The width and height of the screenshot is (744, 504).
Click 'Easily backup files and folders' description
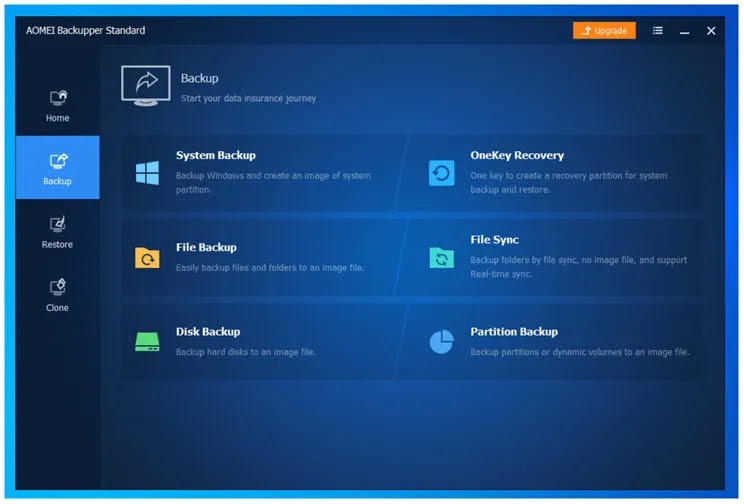coord(270,268)
